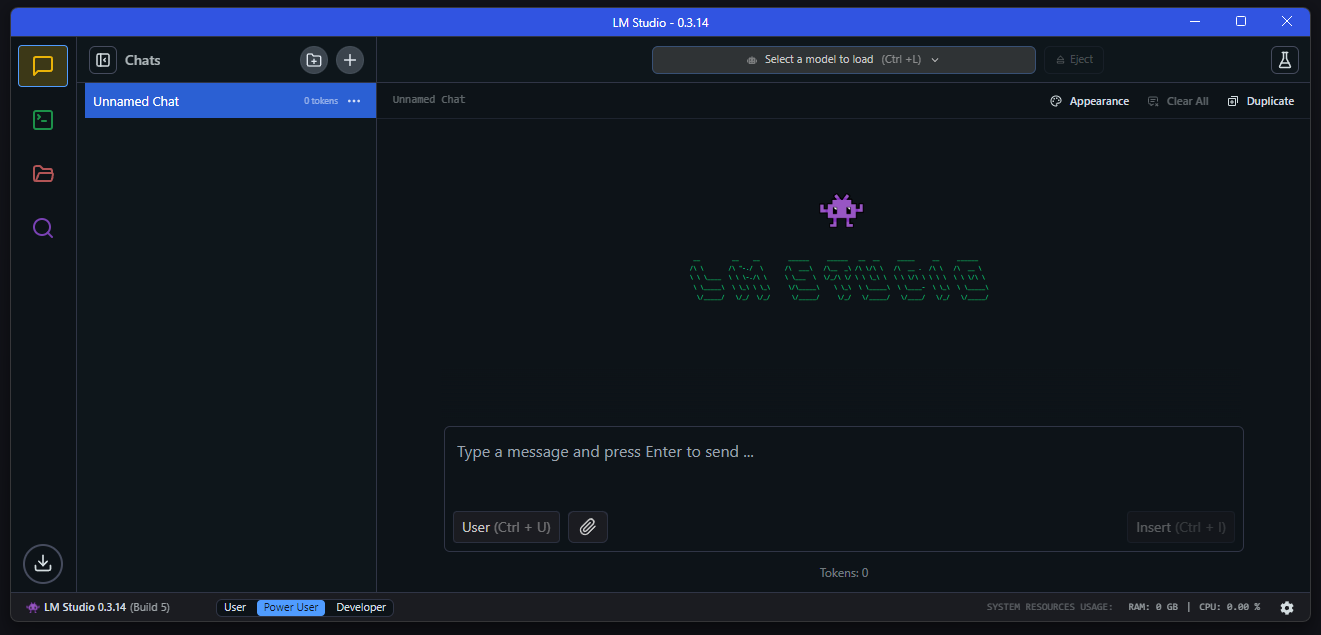Start a new chat with plus icon
The width and height of the screenshot is (1321, 635).
[x=350, y=60]
